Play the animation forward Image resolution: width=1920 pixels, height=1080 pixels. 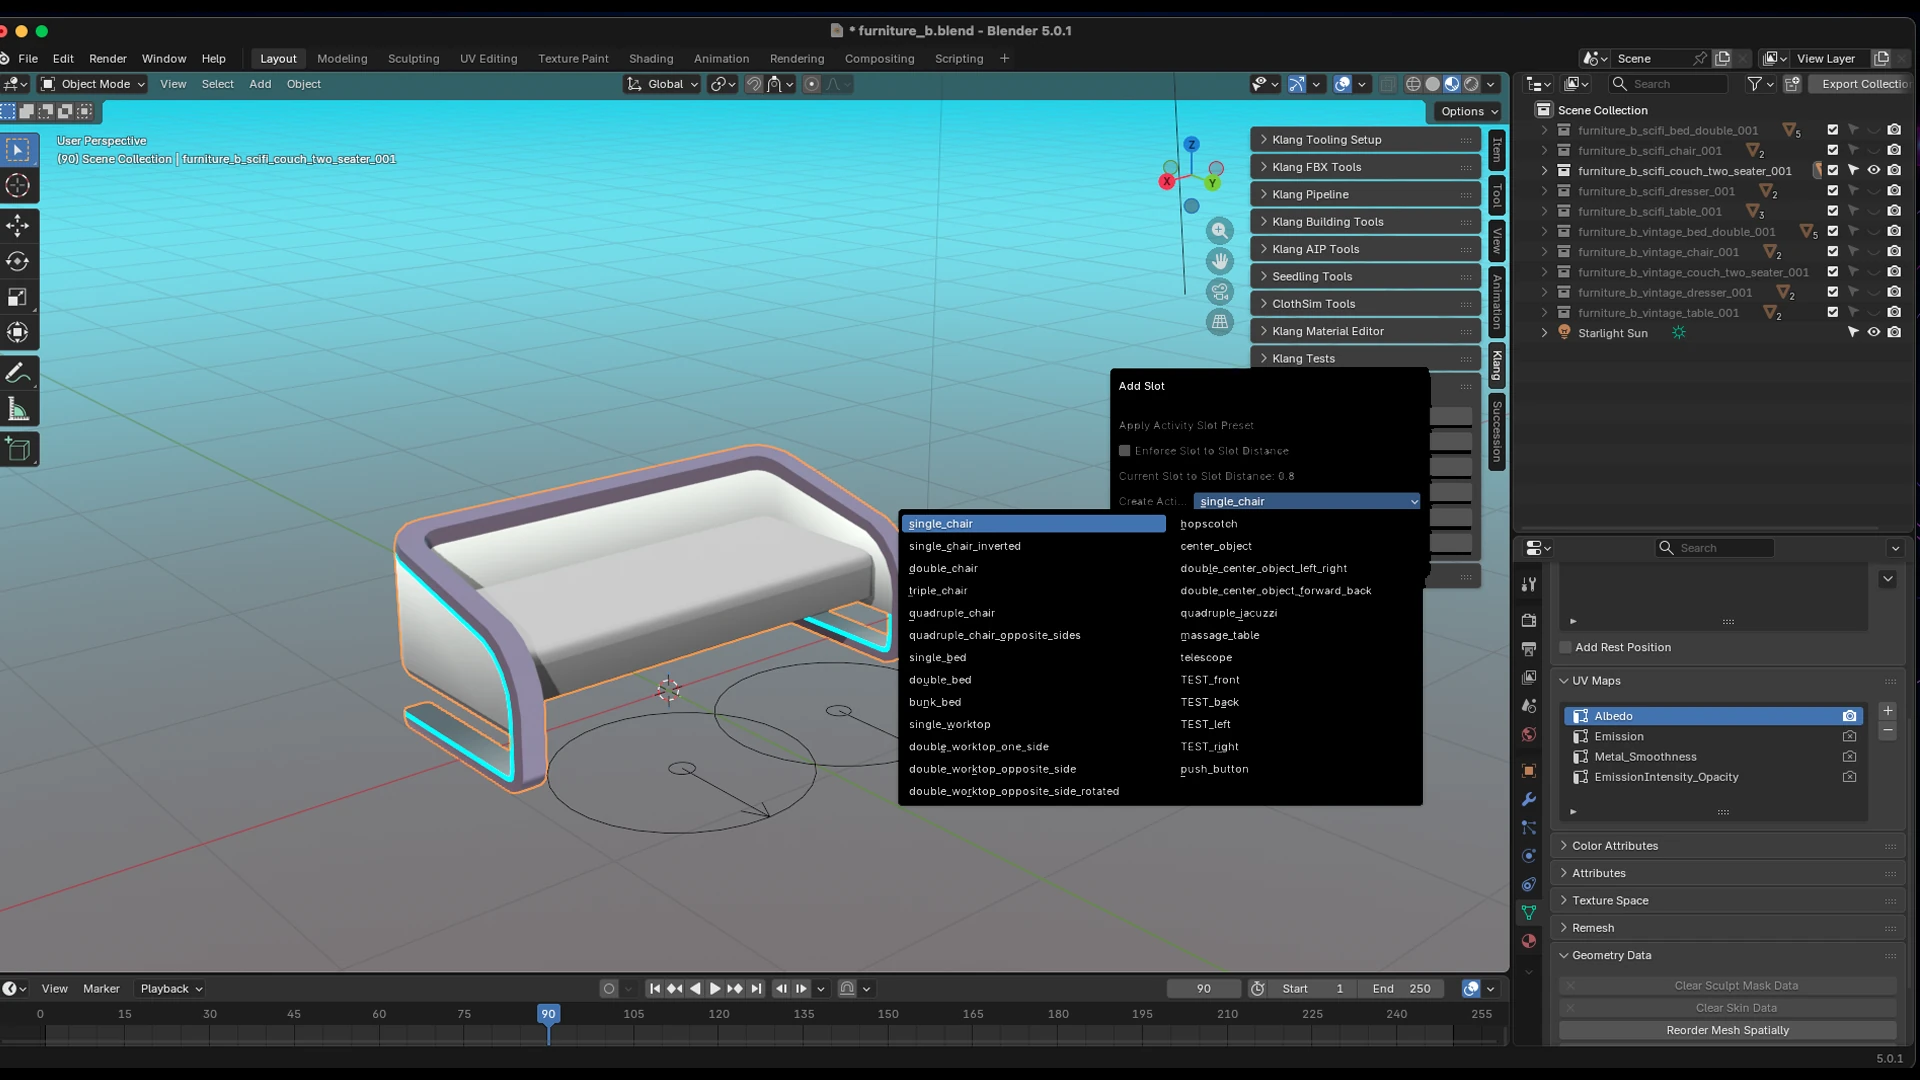click(715, 989)
